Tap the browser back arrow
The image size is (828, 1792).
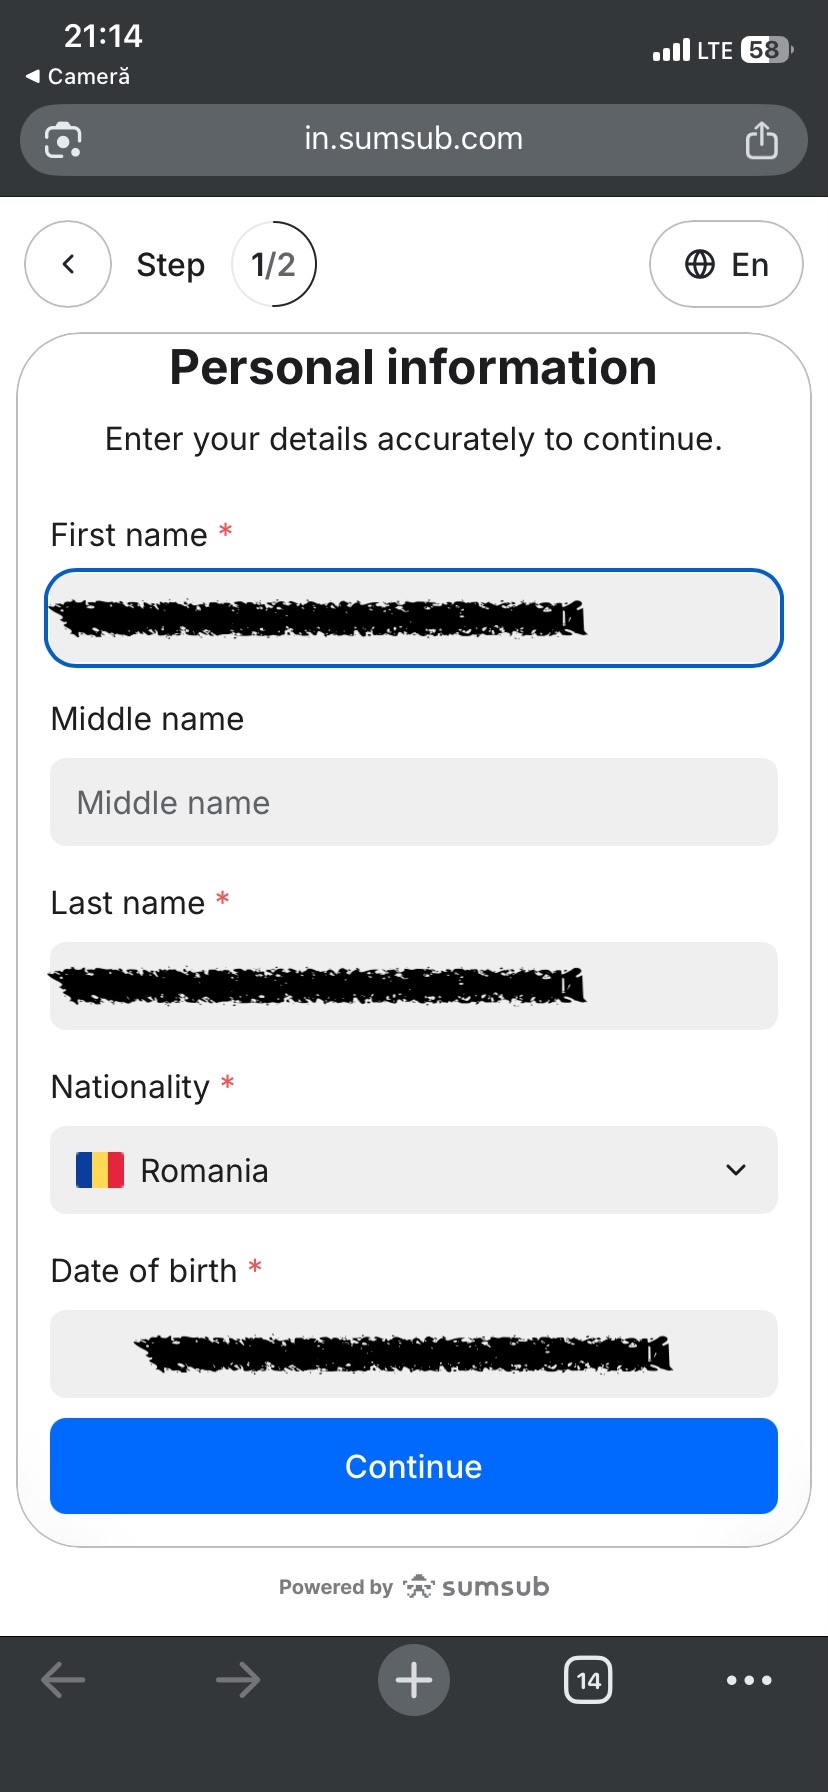[x=63, y=1680]
